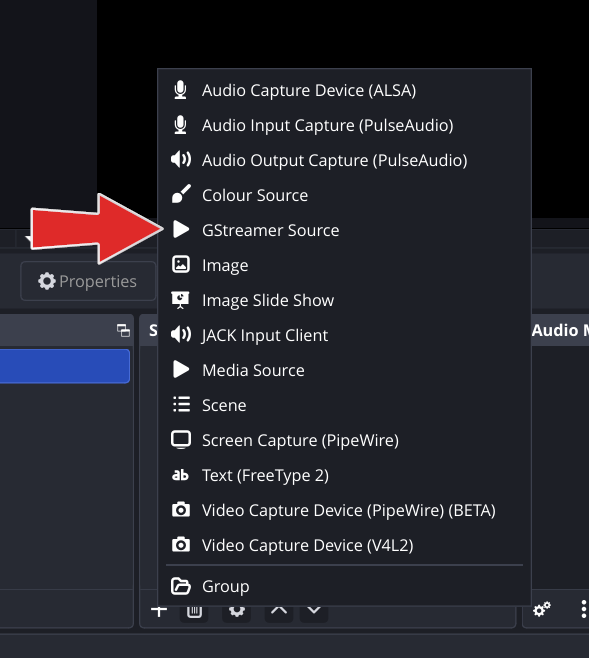This screenshot has width=589, height=658.
Task: Click microphone icon beside Audio Input Capture
Action: 180,125
